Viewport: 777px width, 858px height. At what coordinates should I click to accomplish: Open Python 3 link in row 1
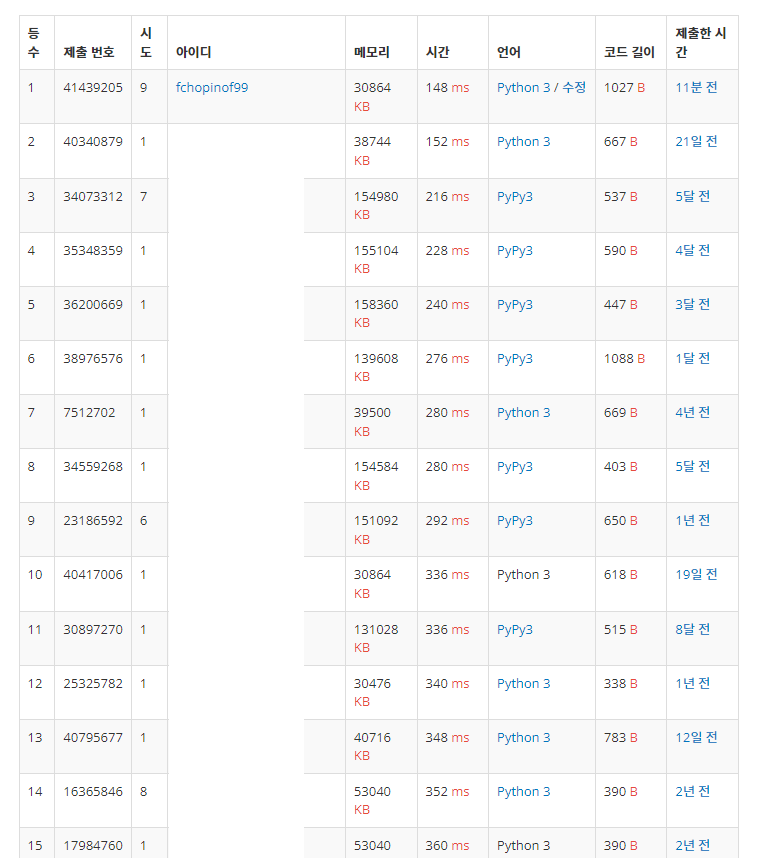(523, 88)
